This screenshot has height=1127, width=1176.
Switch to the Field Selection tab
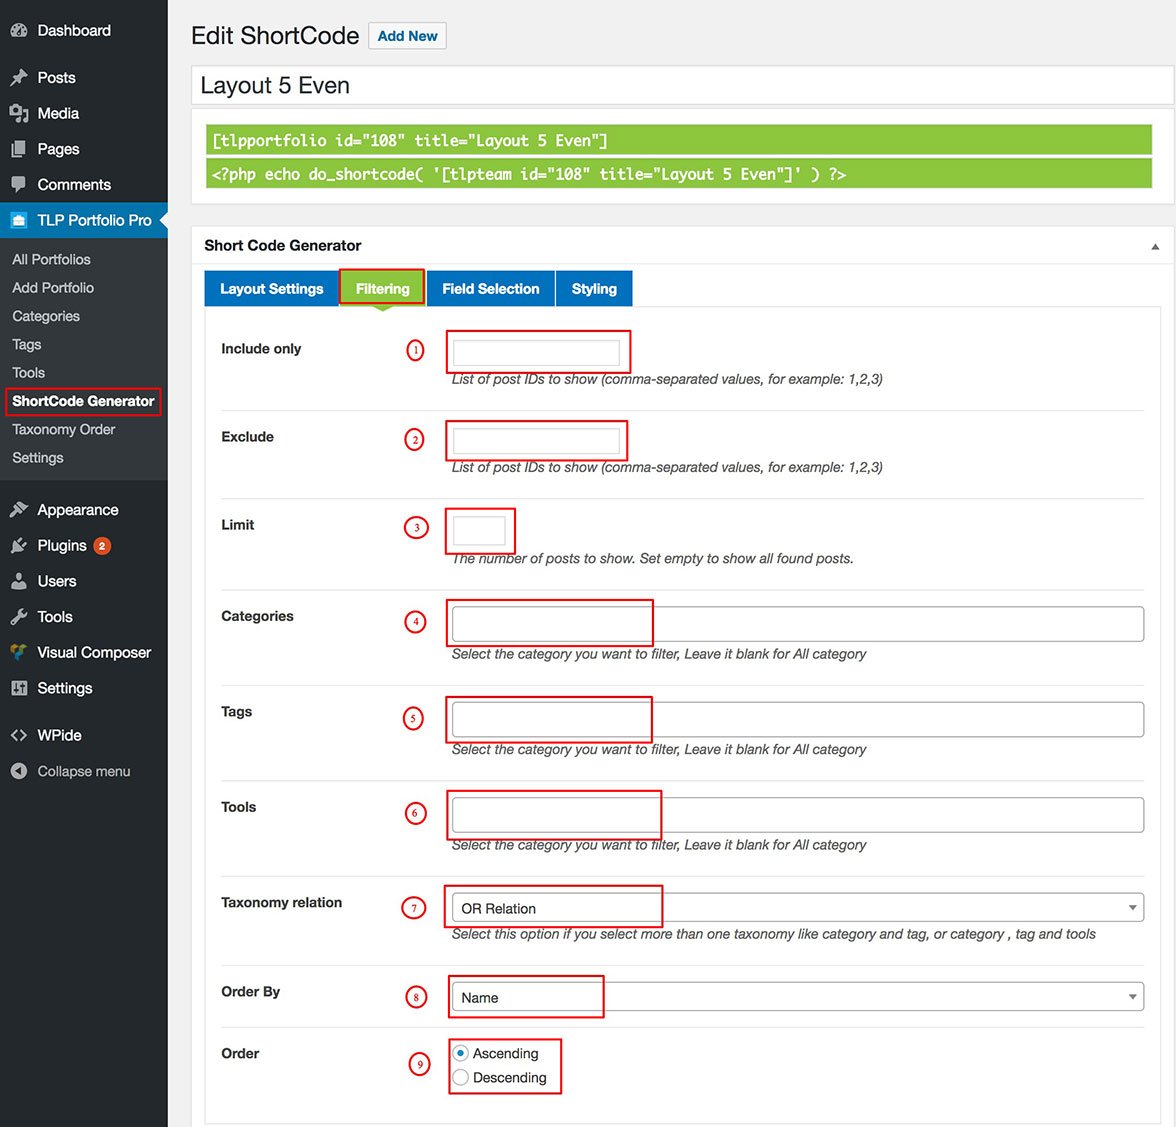point(490,289)
